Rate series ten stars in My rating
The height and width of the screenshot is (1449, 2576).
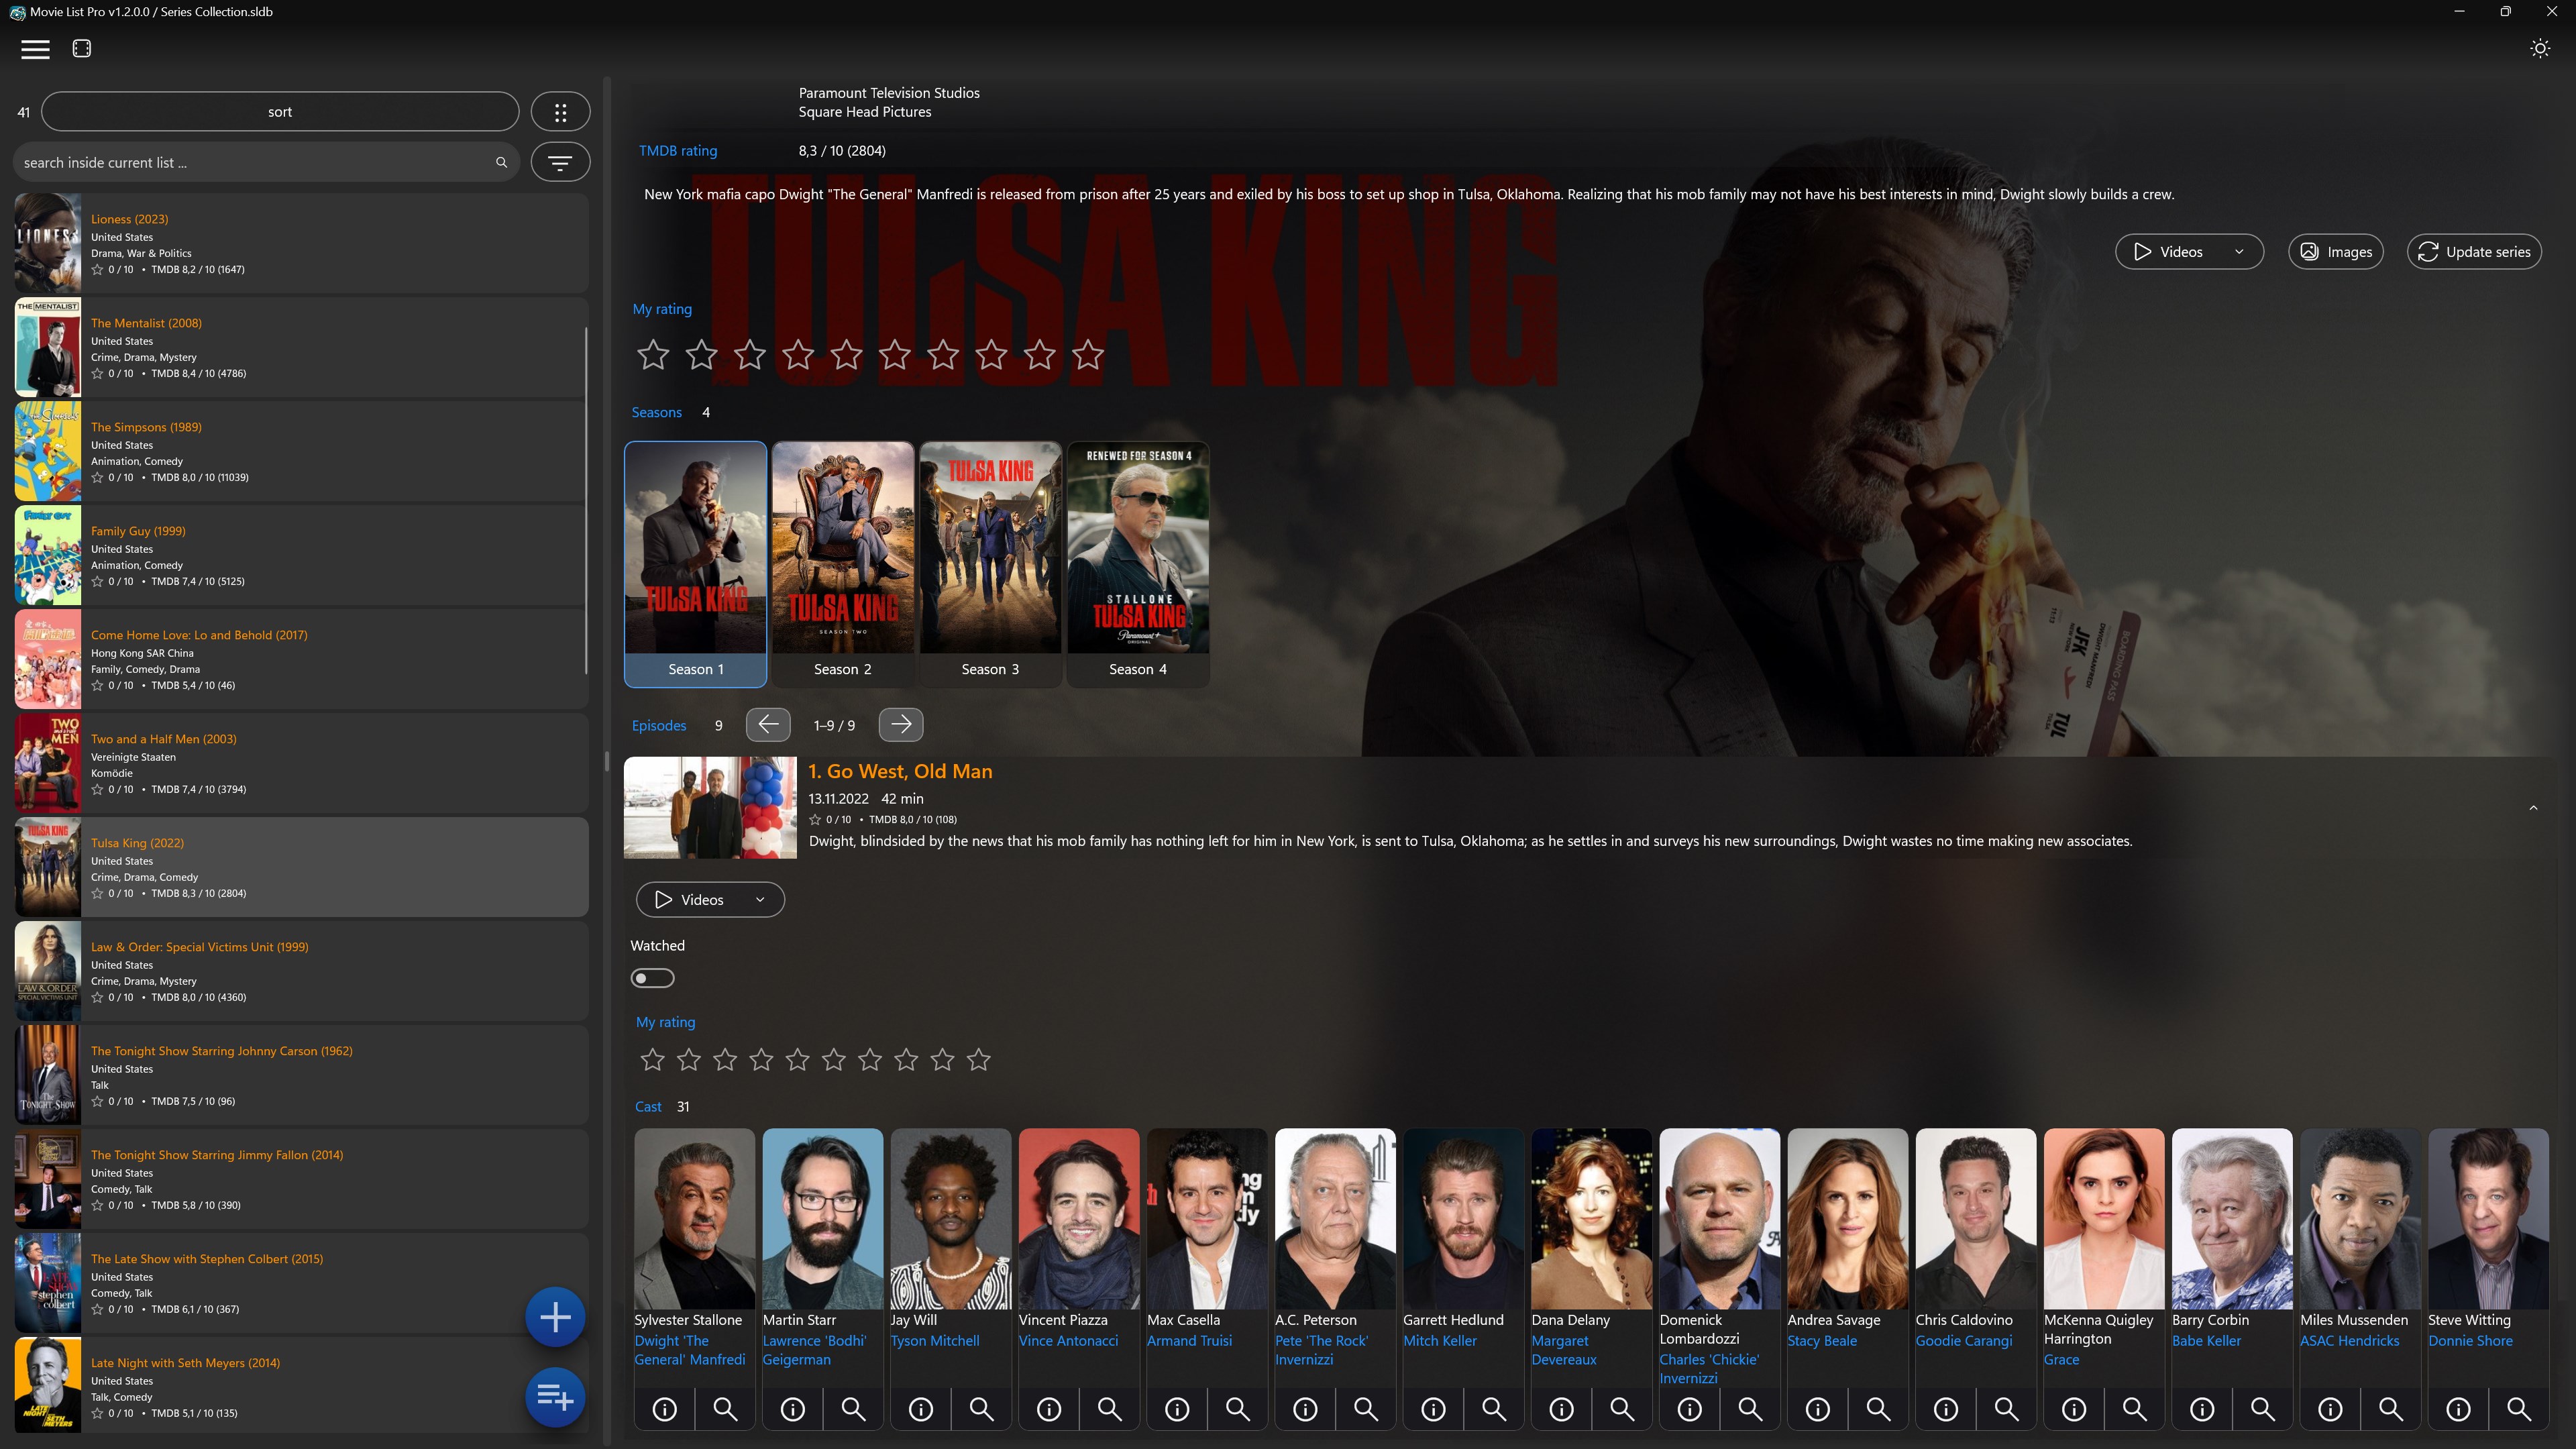point(1088,354)
